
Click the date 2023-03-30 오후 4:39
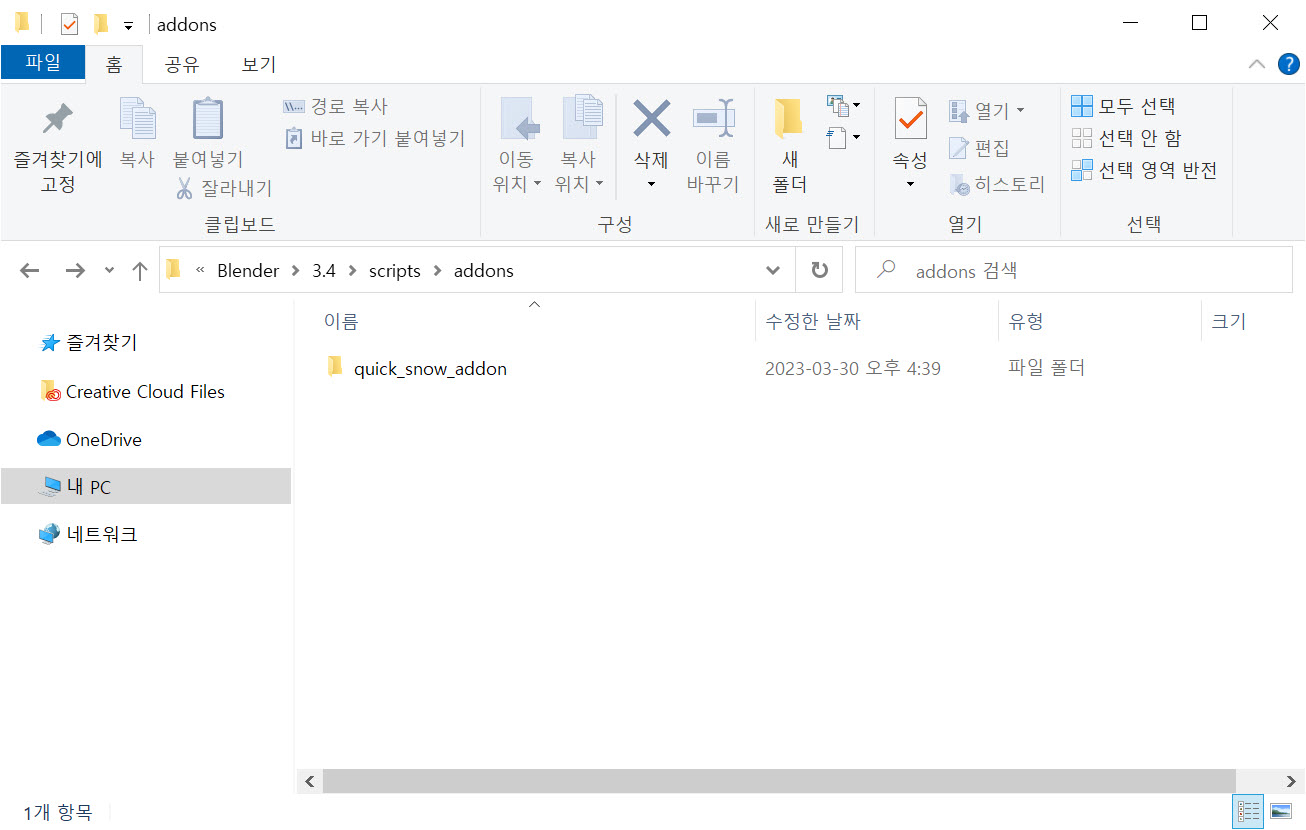tap(853, 369)
